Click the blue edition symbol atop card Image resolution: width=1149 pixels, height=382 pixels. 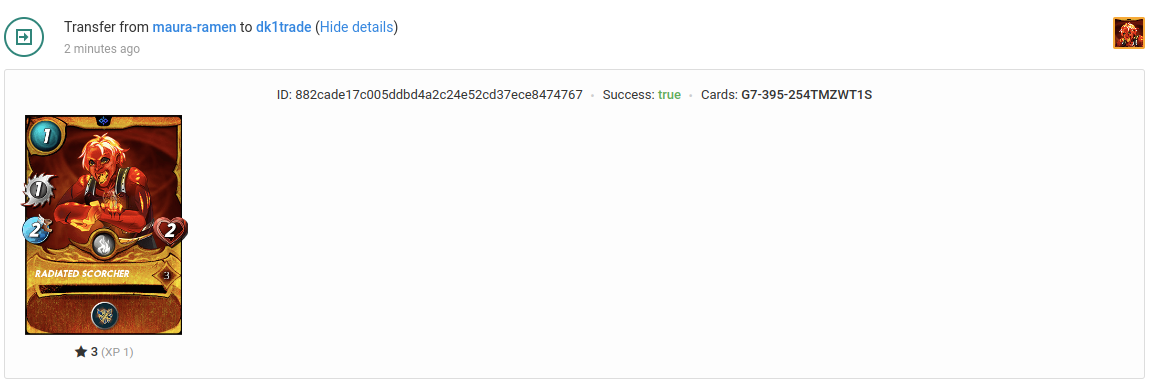click(103, 120)
